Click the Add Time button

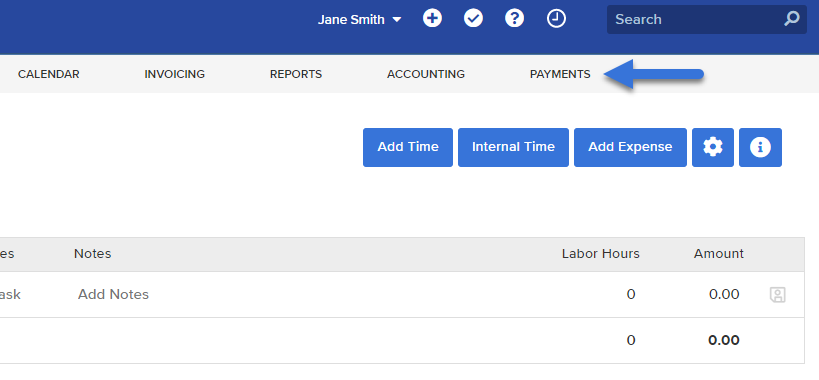408,147
